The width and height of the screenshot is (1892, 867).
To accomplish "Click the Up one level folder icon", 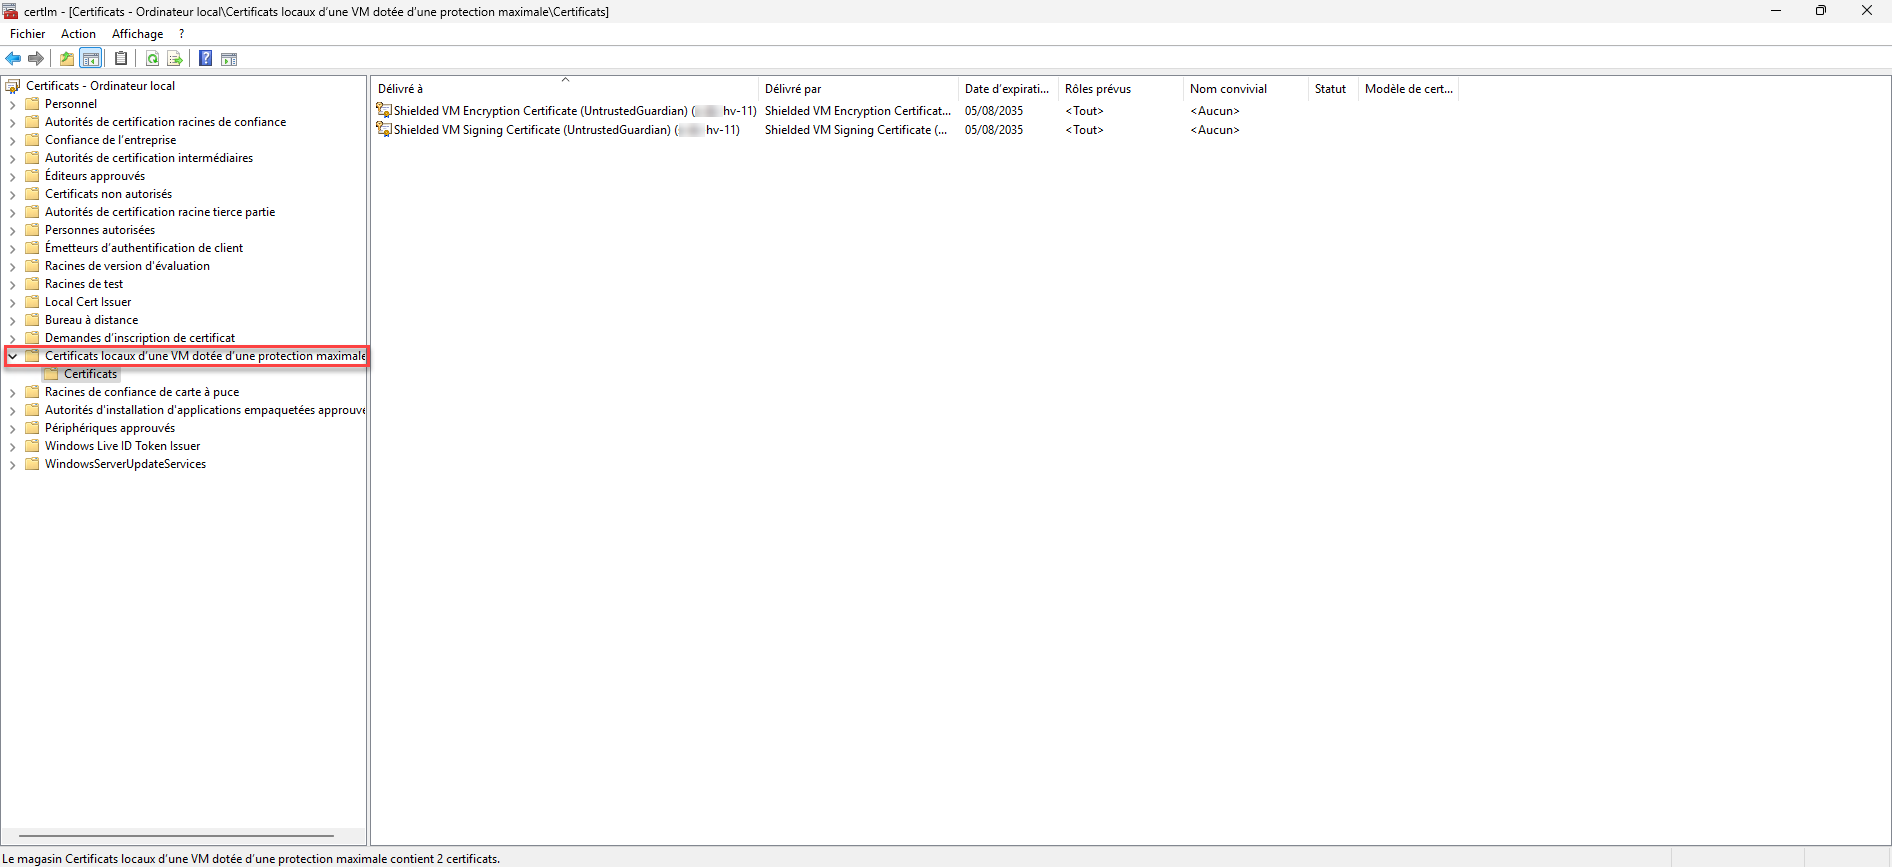I will click(67, 59).
